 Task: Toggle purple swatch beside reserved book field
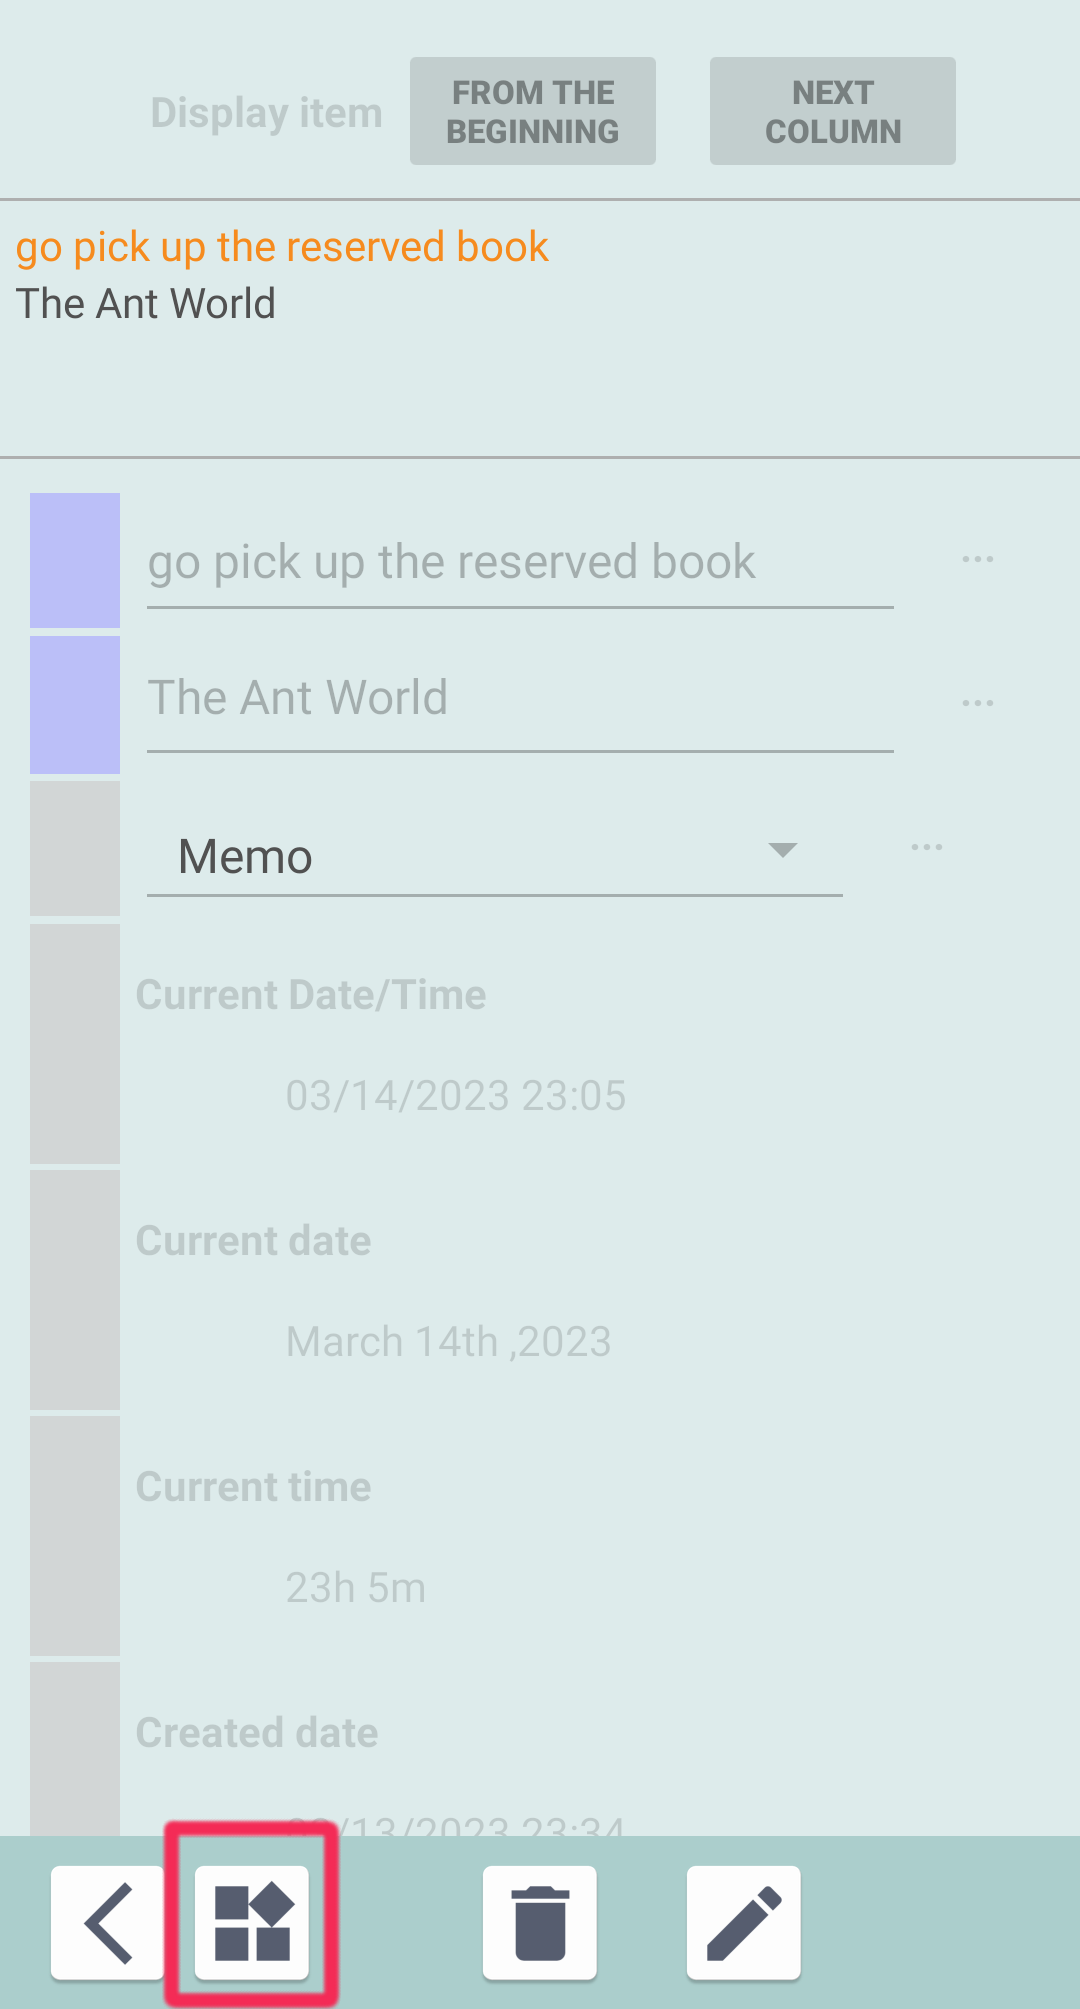(x=75, y=560)
